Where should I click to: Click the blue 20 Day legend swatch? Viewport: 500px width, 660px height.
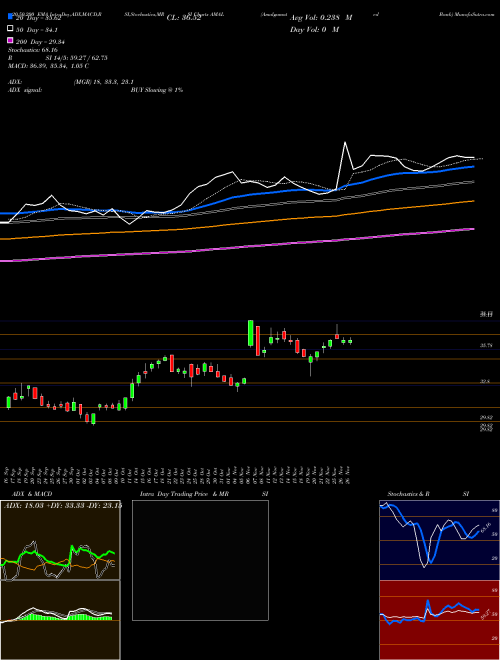[10, 17]
